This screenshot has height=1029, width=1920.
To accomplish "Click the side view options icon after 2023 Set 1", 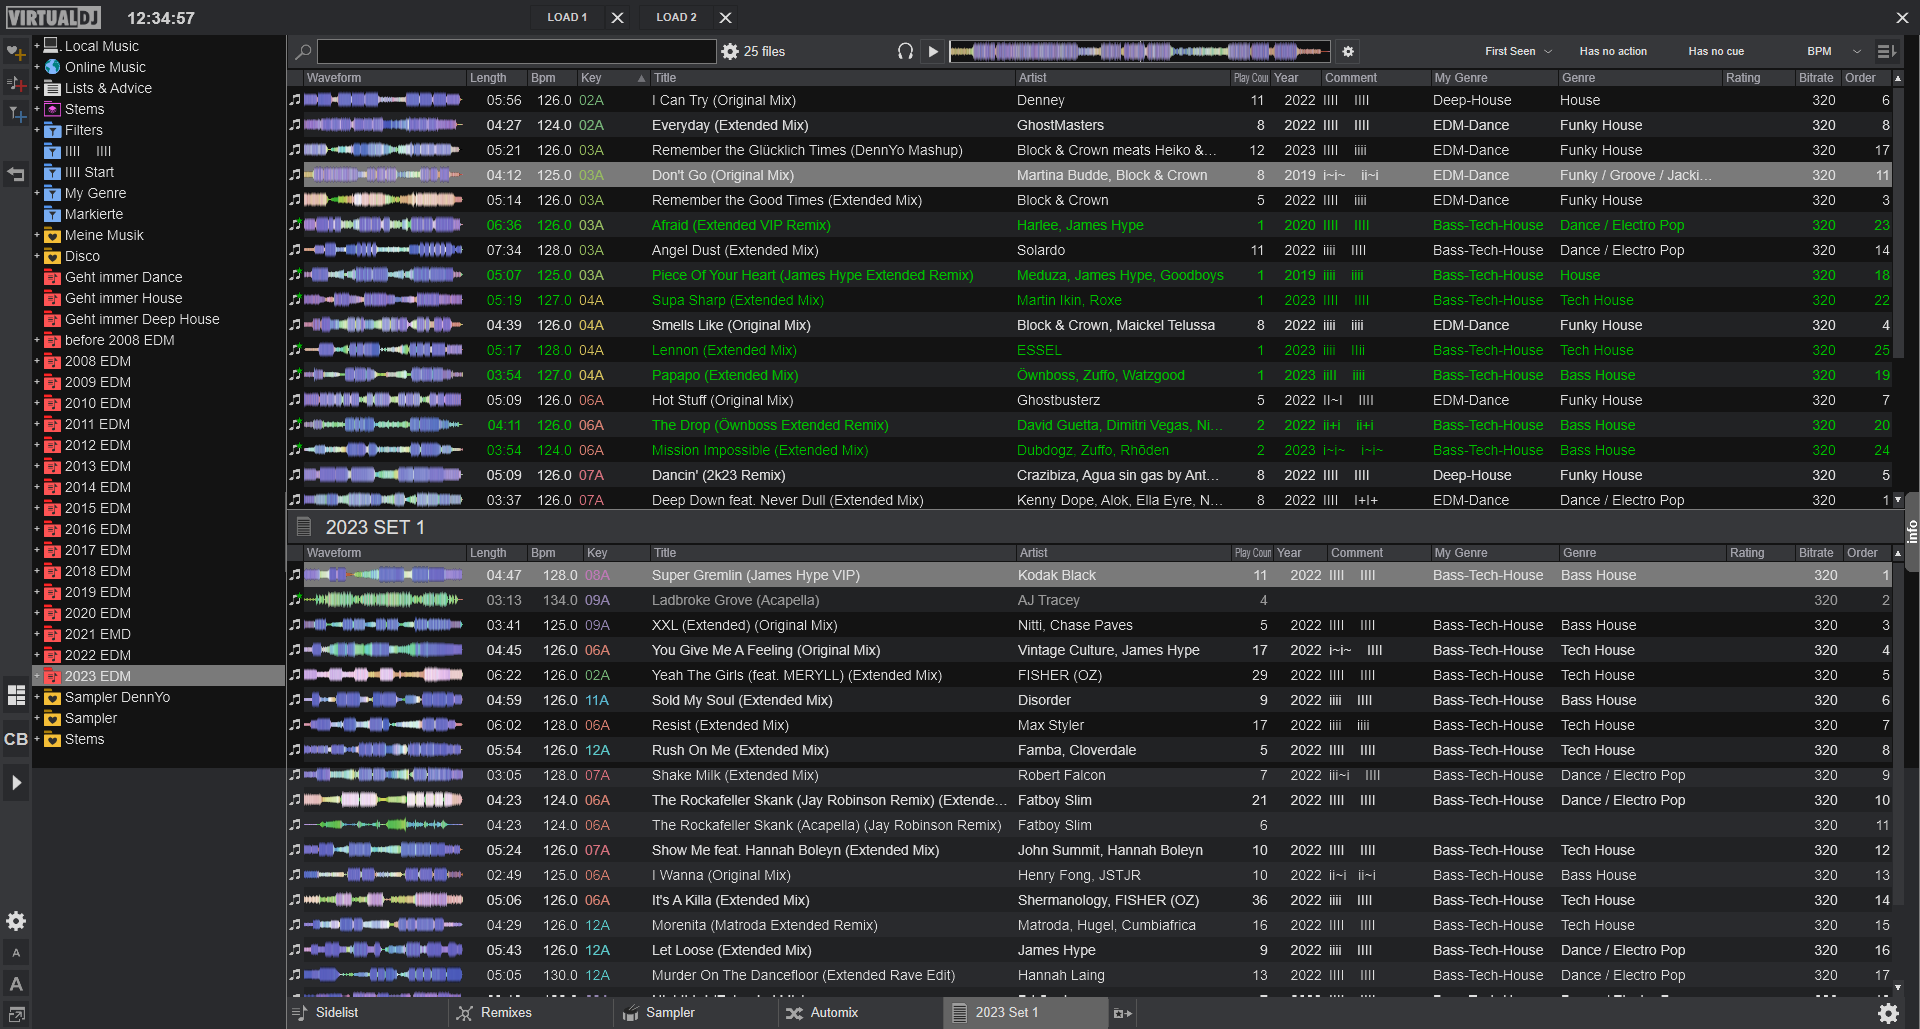I will (1123, 1013).
